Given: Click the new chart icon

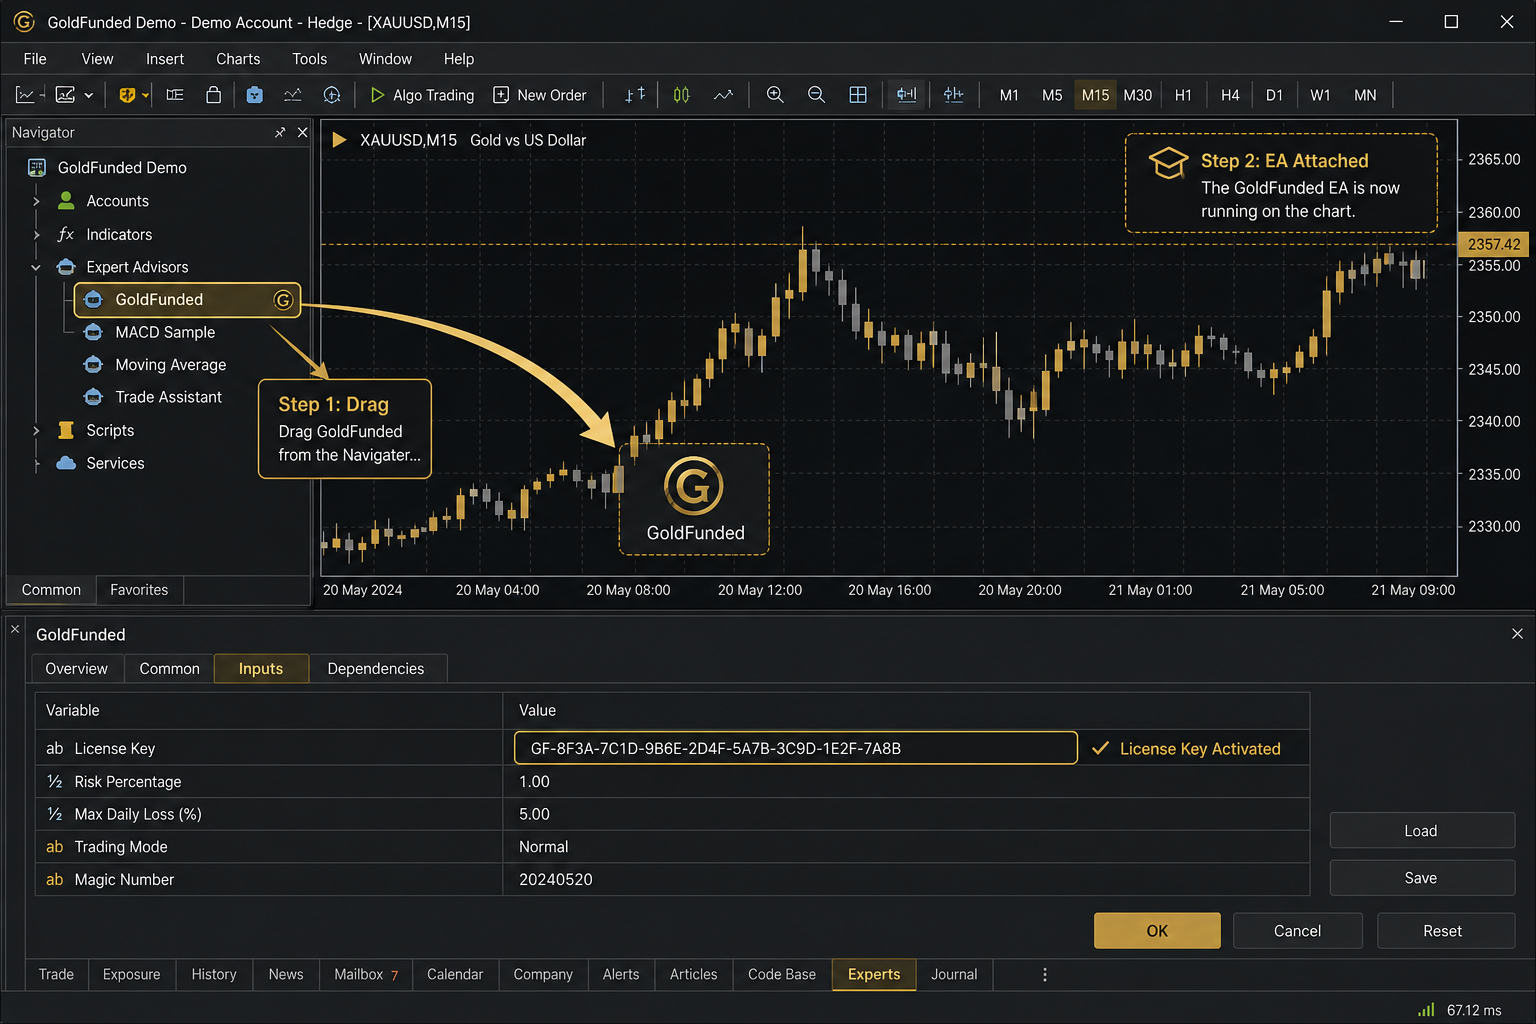Looking at the screenshot, I should (x=26, y=95).
